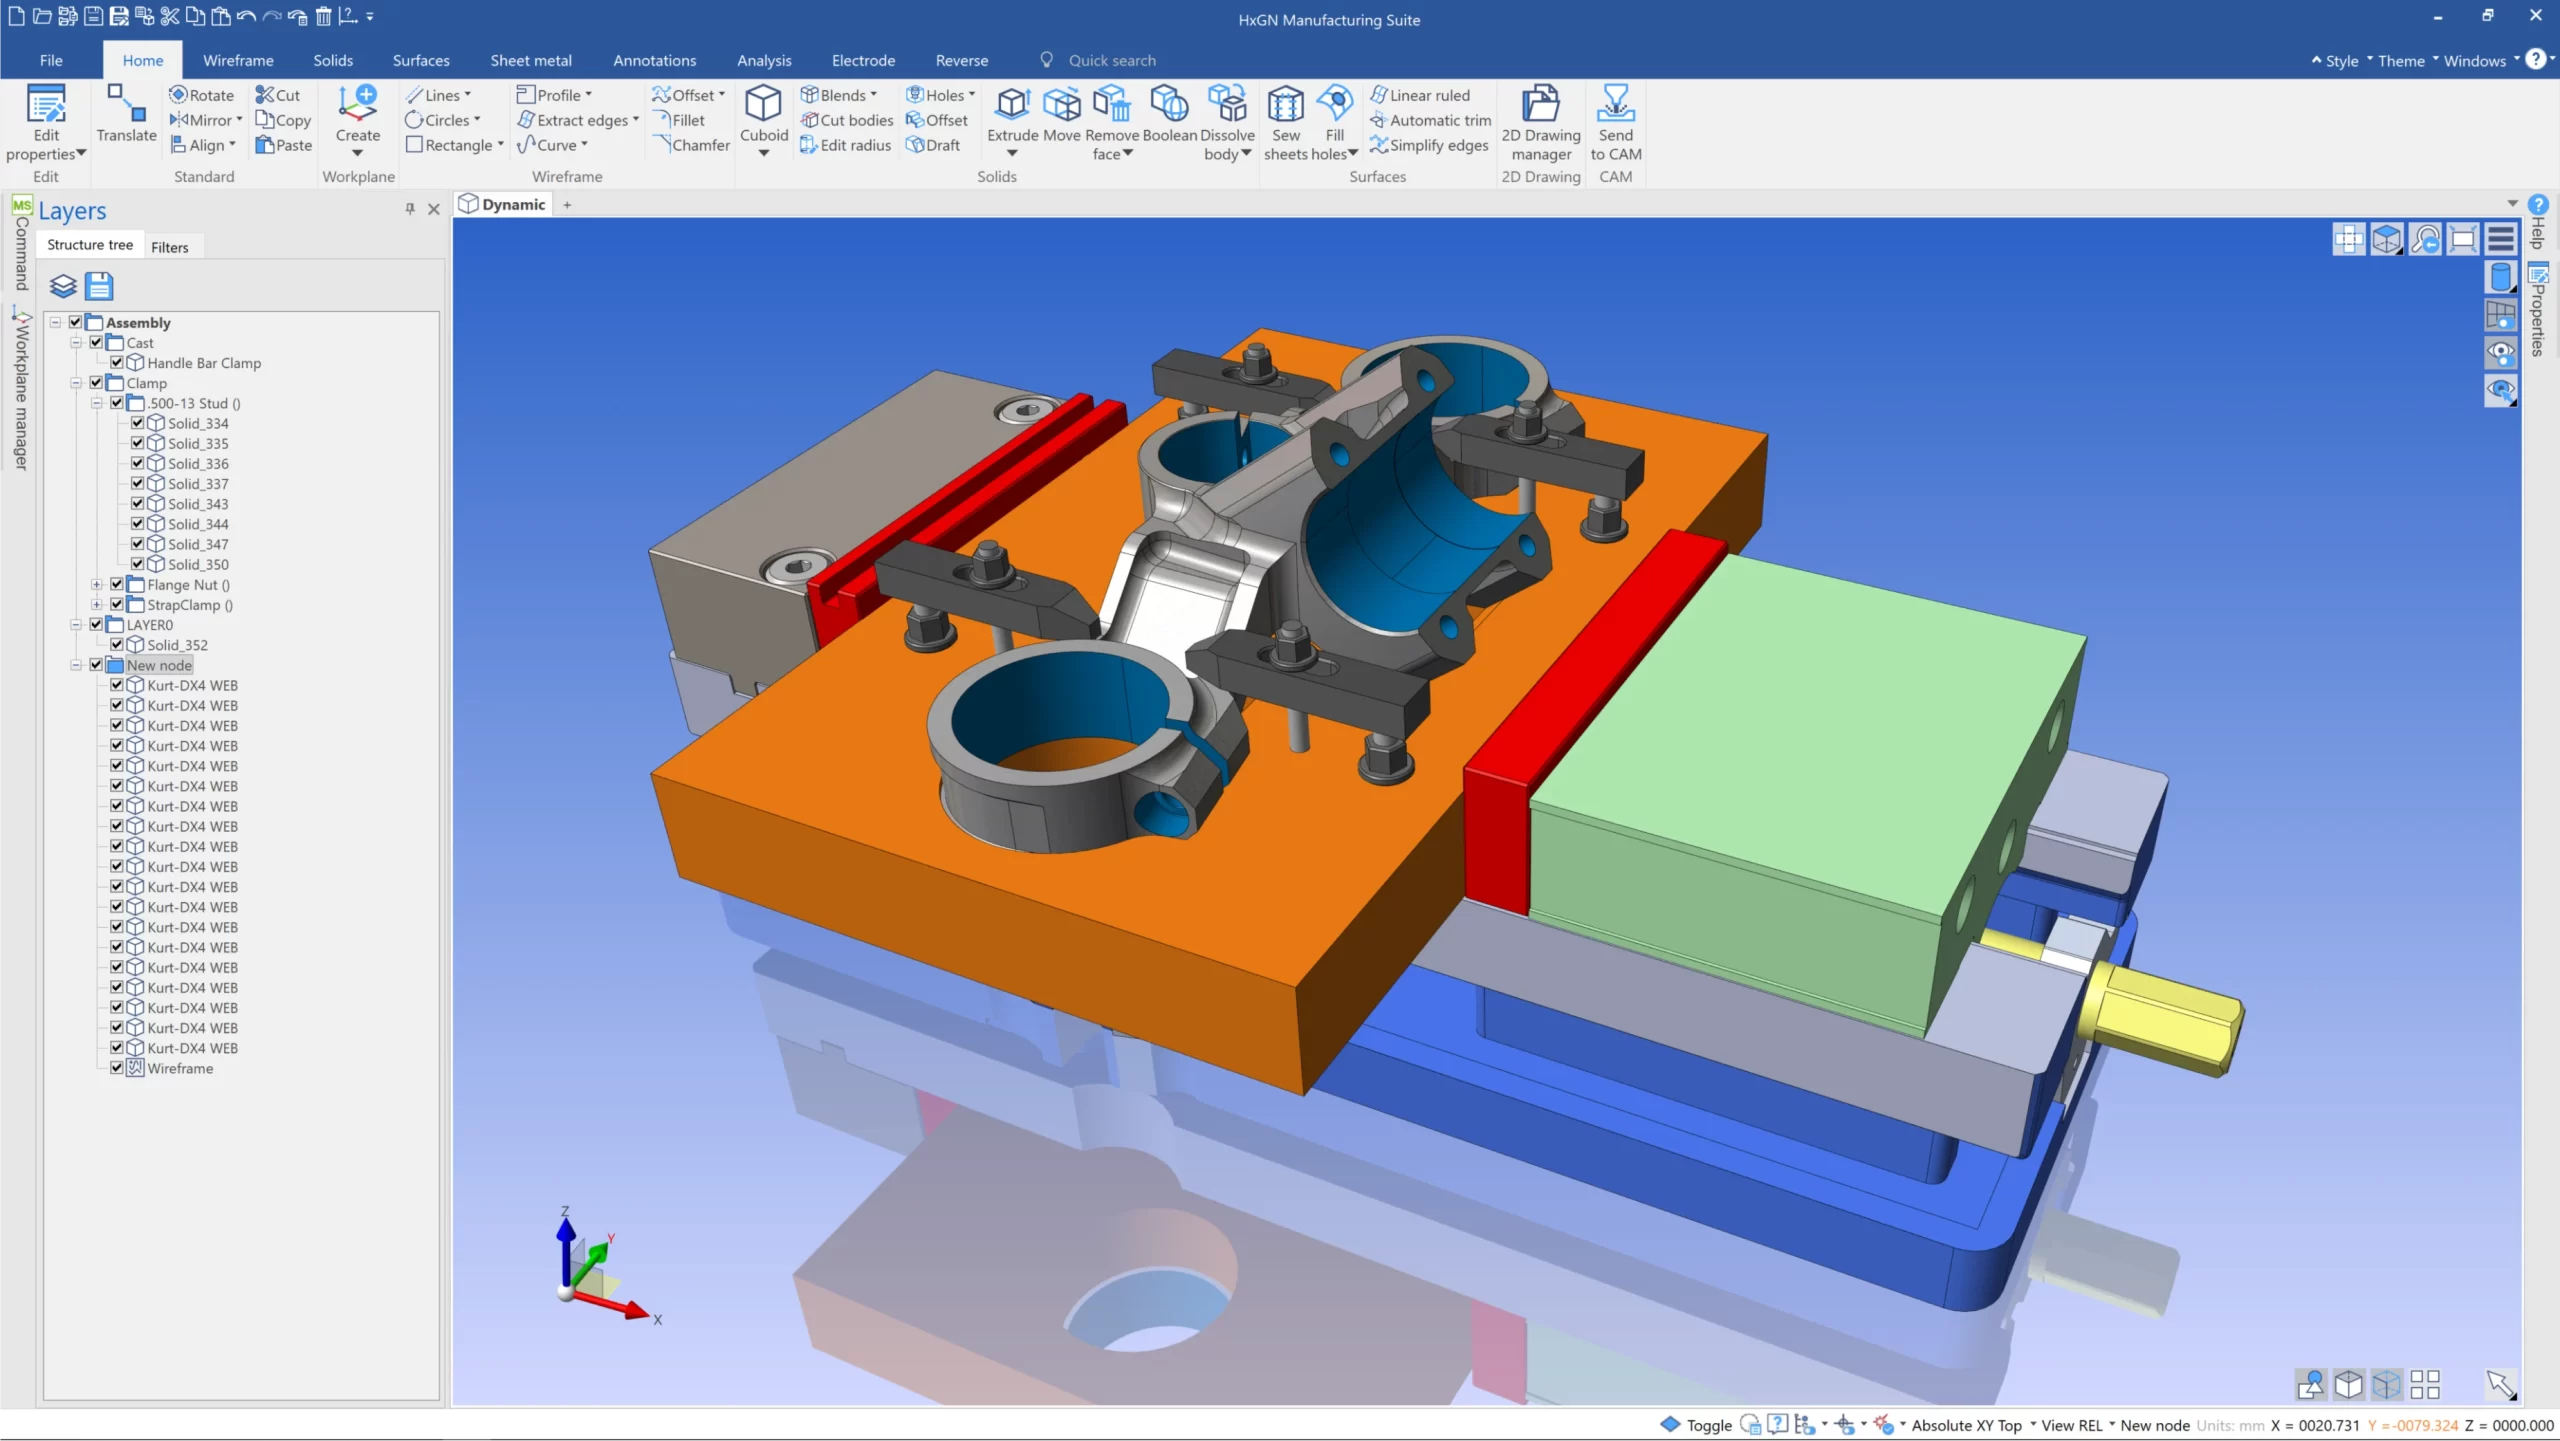Image resolution: width=2560 pixels, height=1441 pixels.
Task: Select the Move solid tool
Action: click(x=1061, y=113)
